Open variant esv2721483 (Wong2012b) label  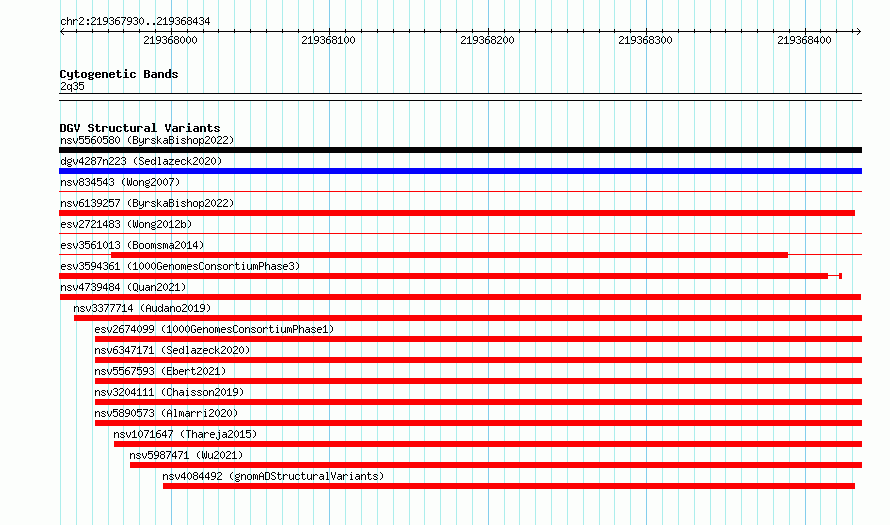point(126,224)
